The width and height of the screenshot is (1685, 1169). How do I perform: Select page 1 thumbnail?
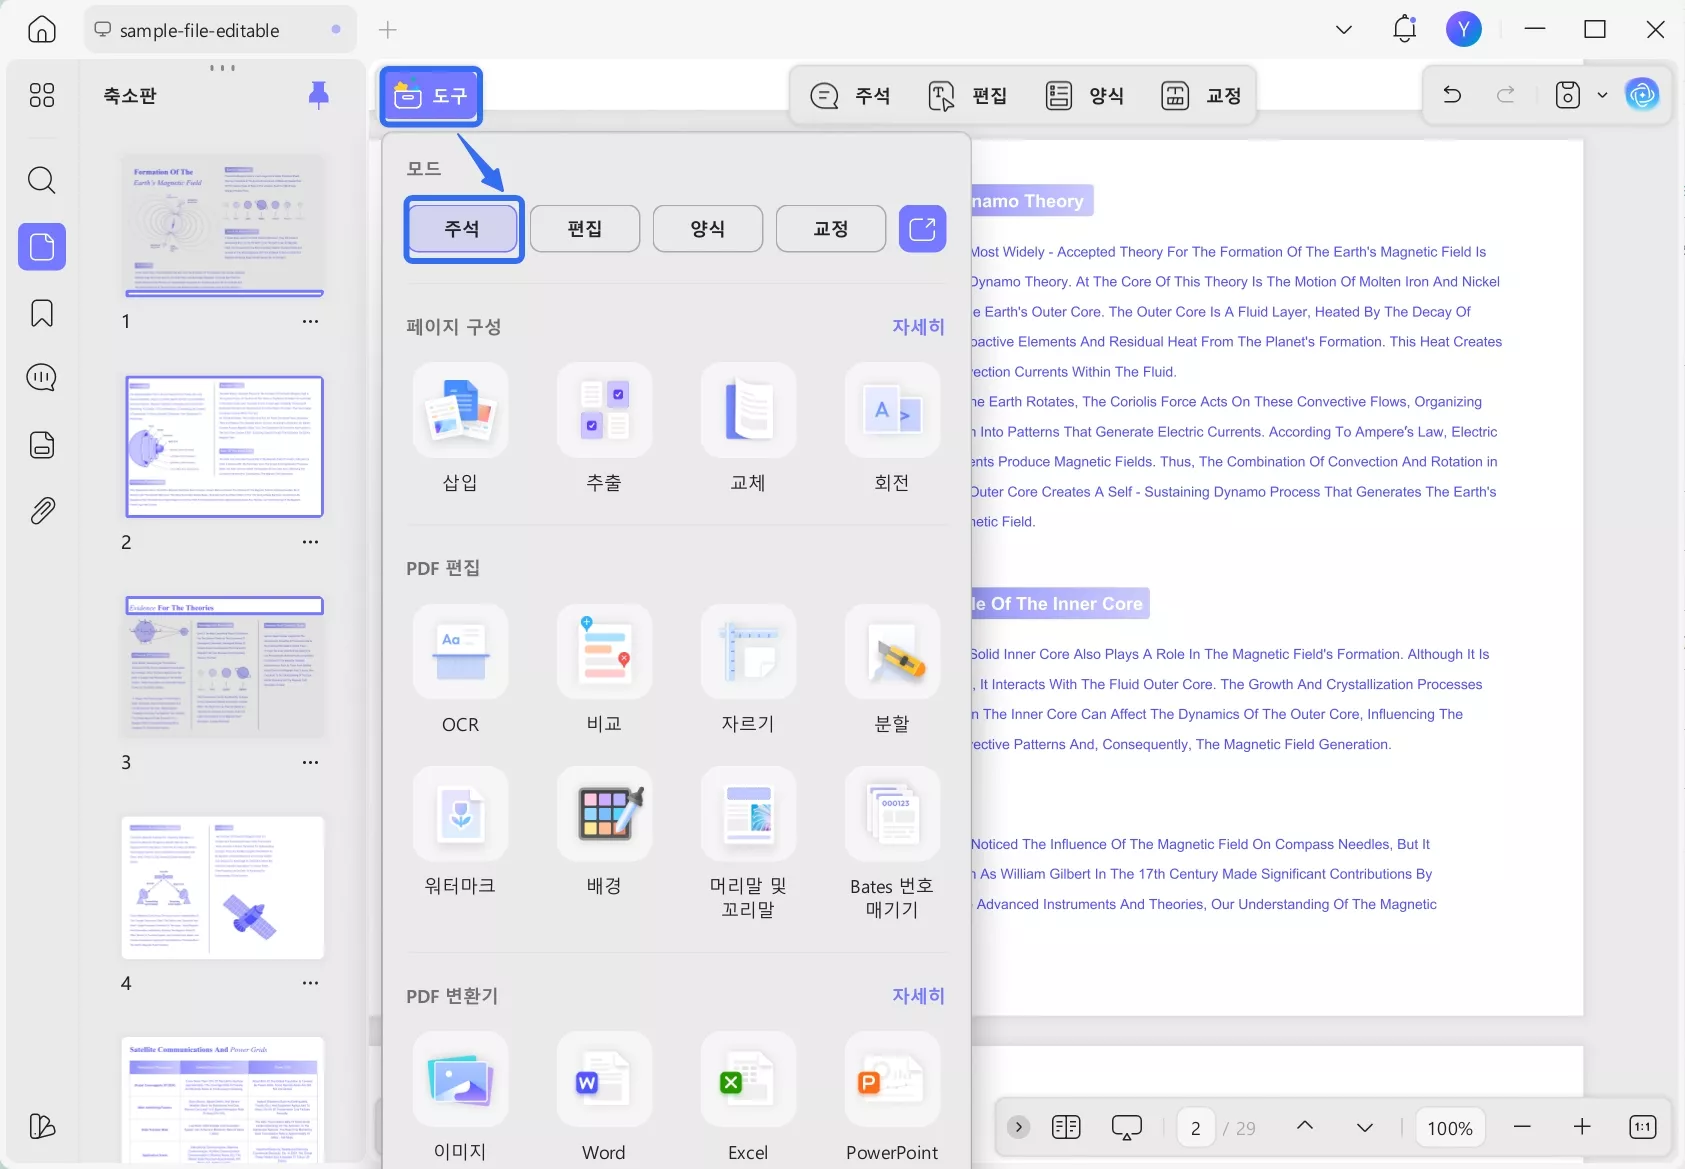pos(224,225)
